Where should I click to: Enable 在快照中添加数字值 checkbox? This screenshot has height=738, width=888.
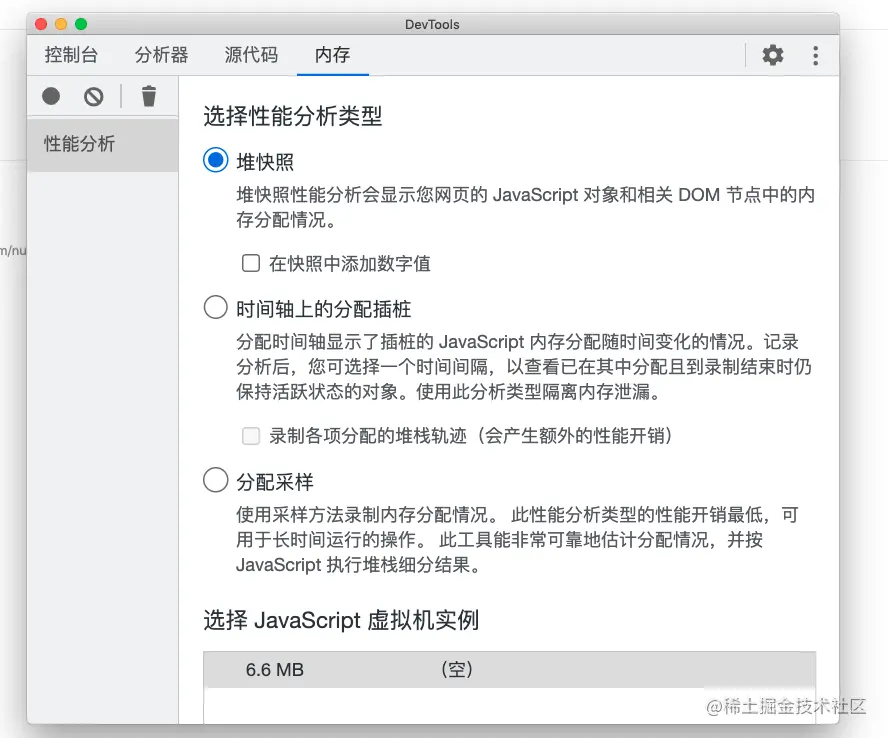pos(251,263)
